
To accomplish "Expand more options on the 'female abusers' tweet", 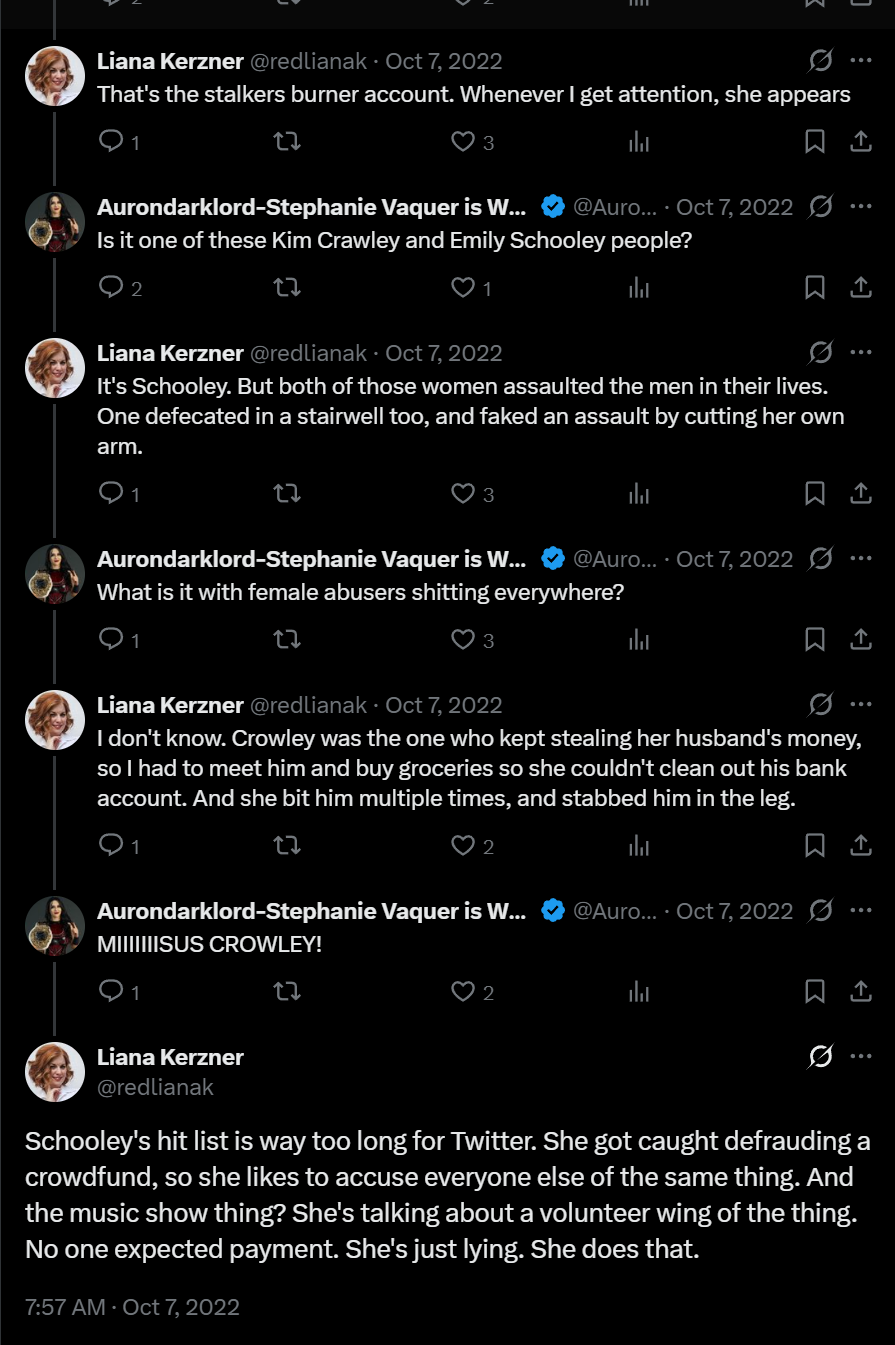I will (861, 559).
